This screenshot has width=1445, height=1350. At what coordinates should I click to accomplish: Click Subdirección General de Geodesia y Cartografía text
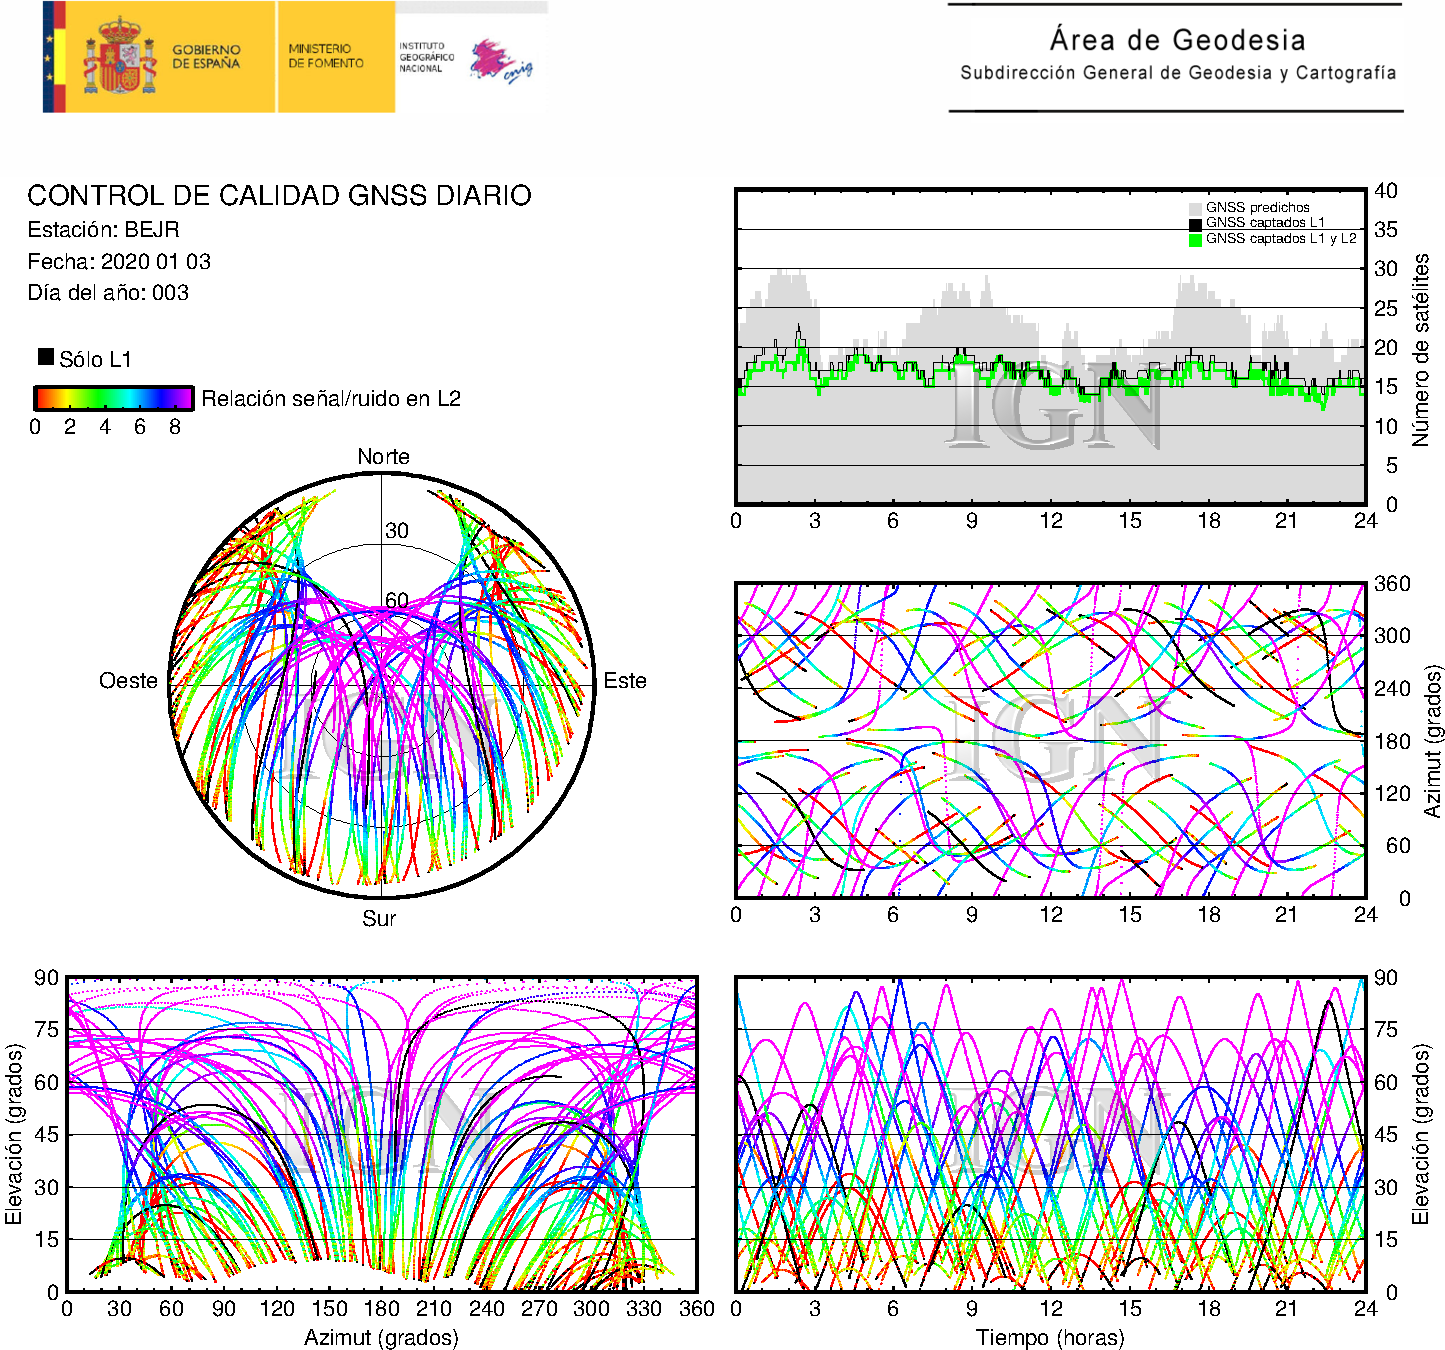pyautogui.click(x=1177, y=73)
